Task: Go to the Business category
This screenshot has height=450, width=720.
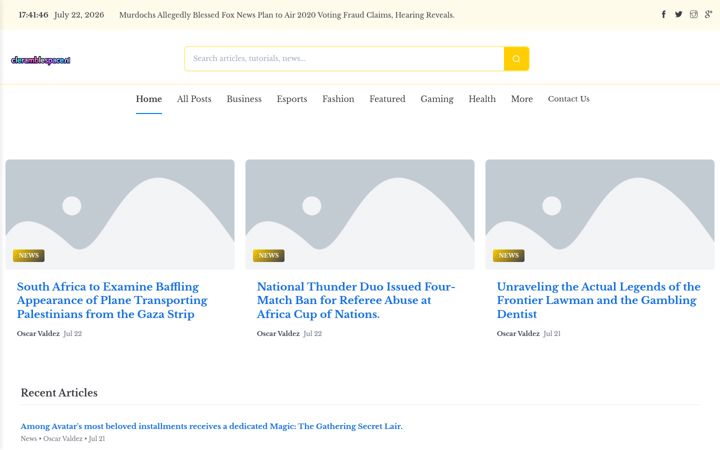Action: (x=244, y=99)
